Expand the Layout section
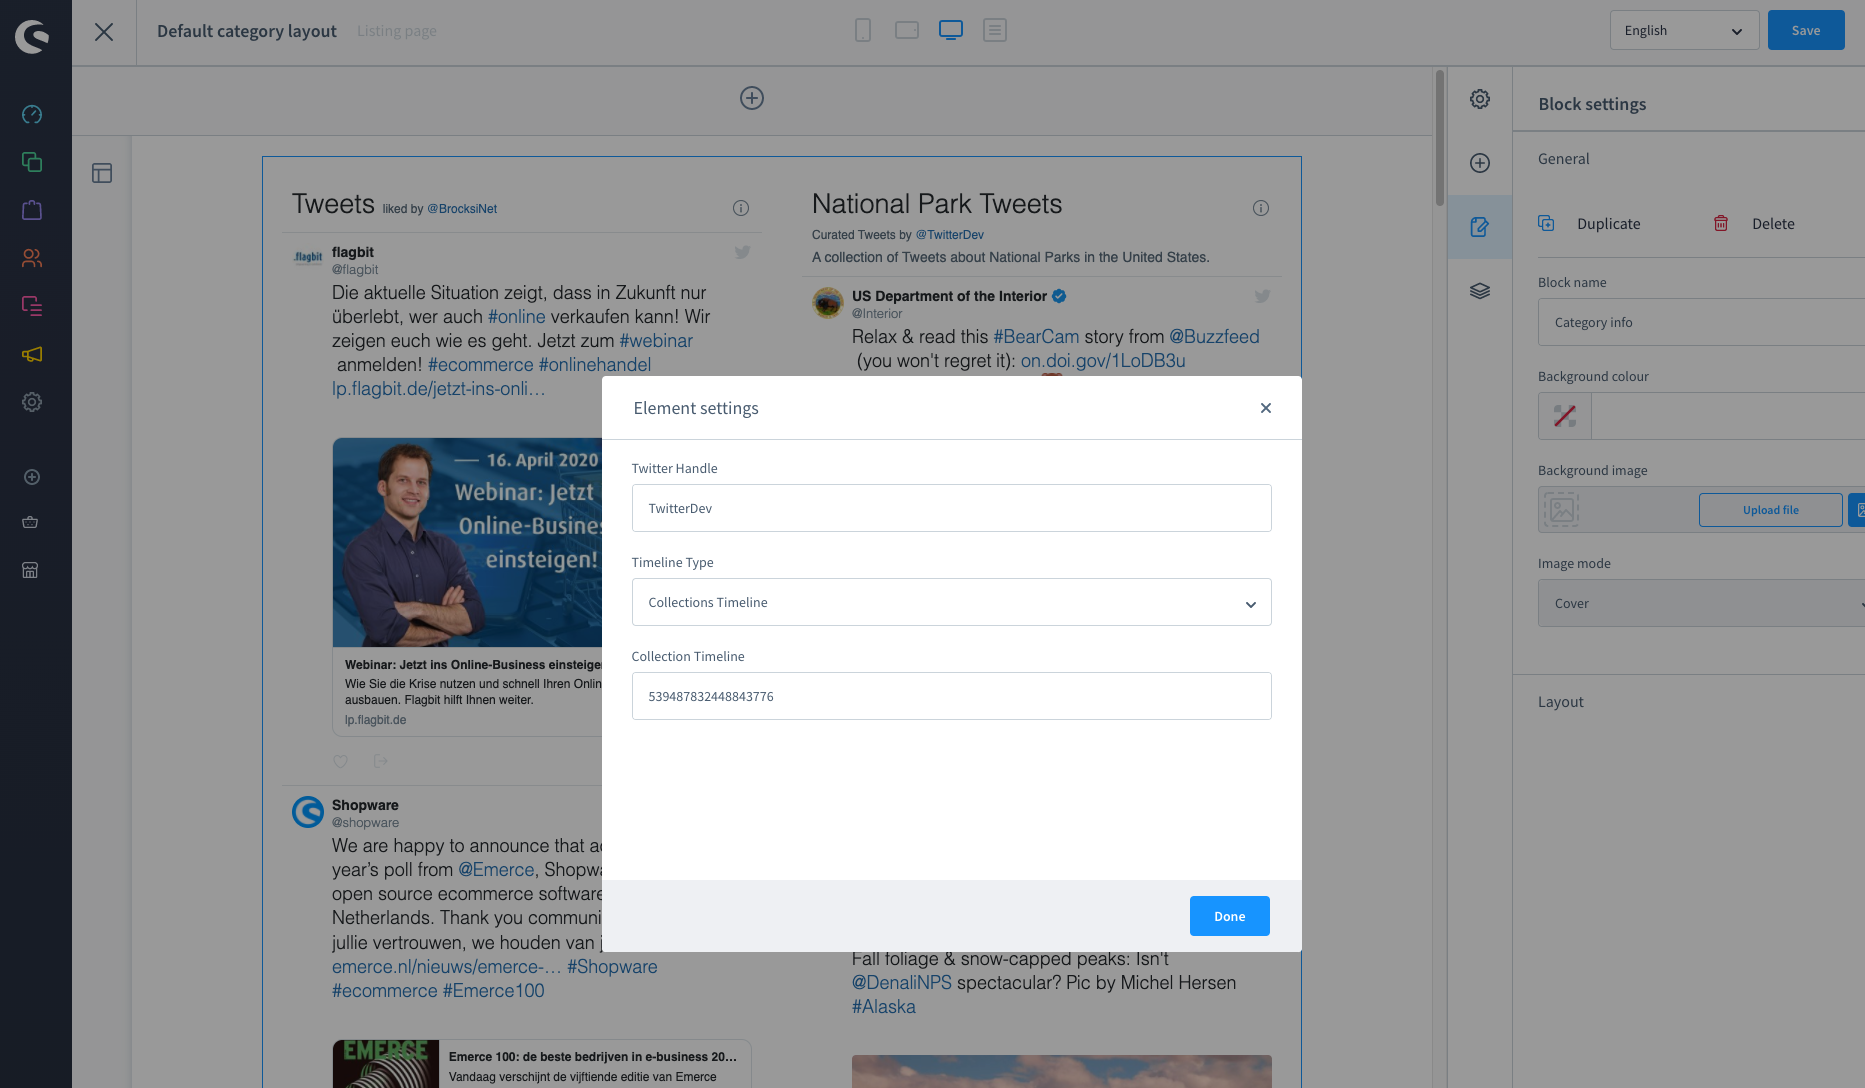1865x1088 pixels. [1561, 702]
